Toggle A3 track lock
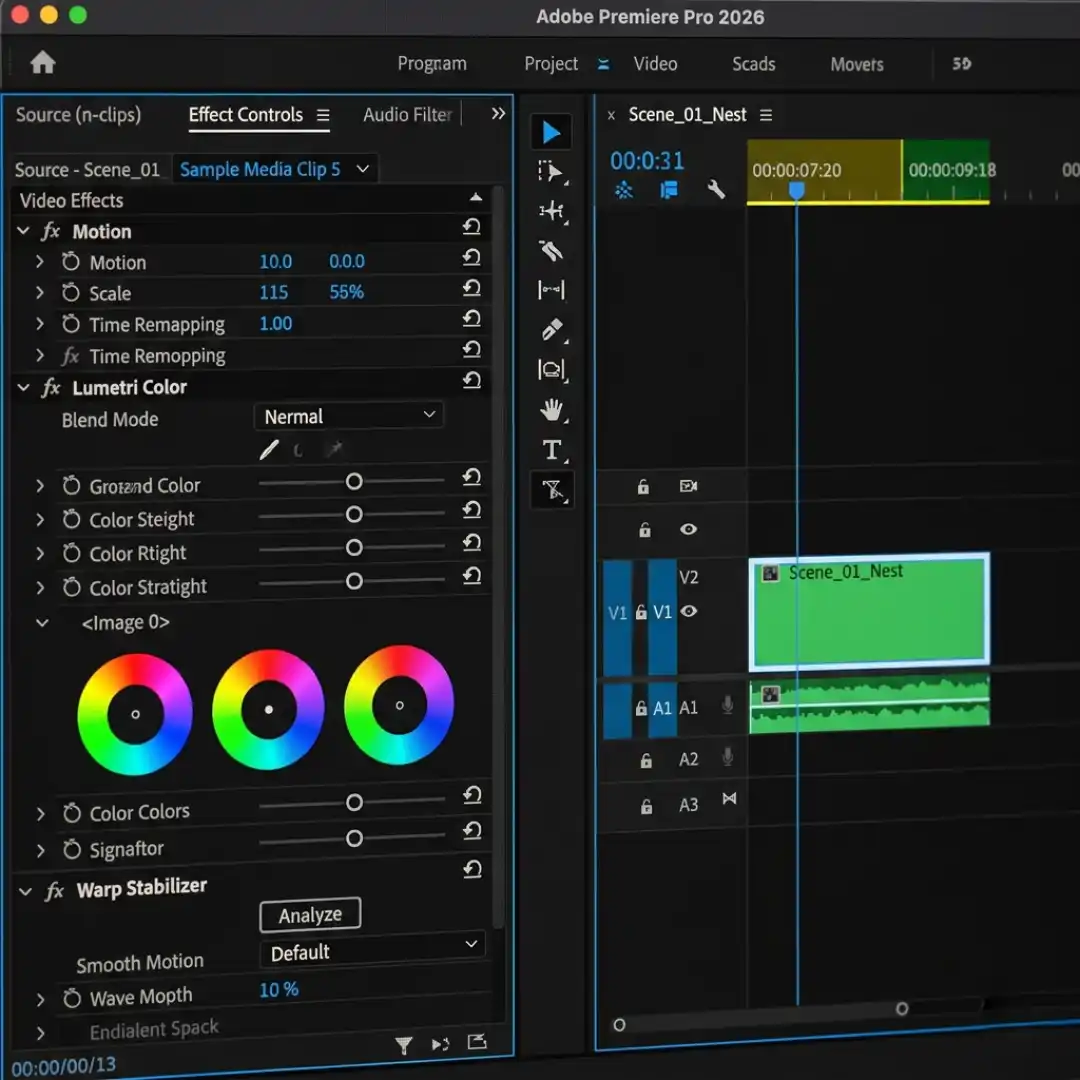The width and height of the screenshot is (1080, 1080). 646,806
